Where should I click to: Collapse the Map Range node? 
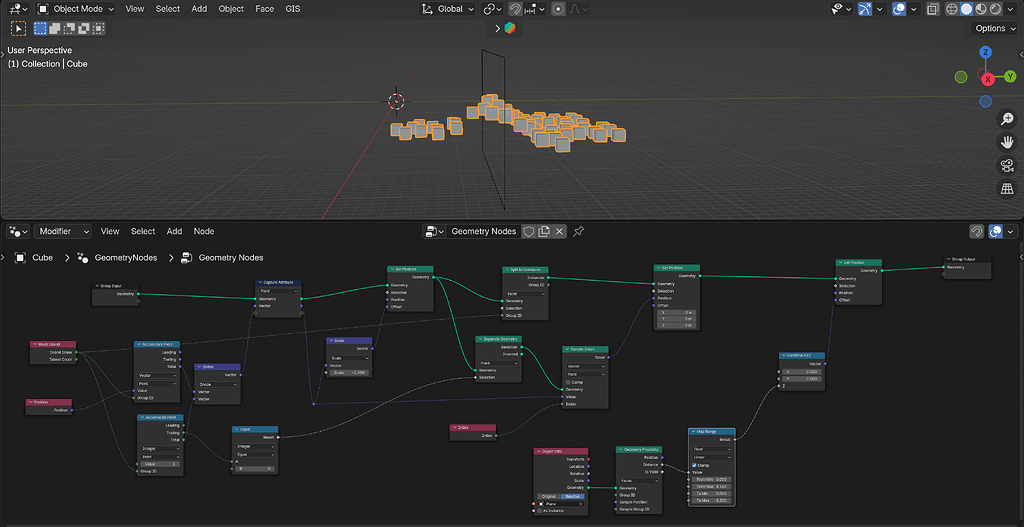click(693, 432)
